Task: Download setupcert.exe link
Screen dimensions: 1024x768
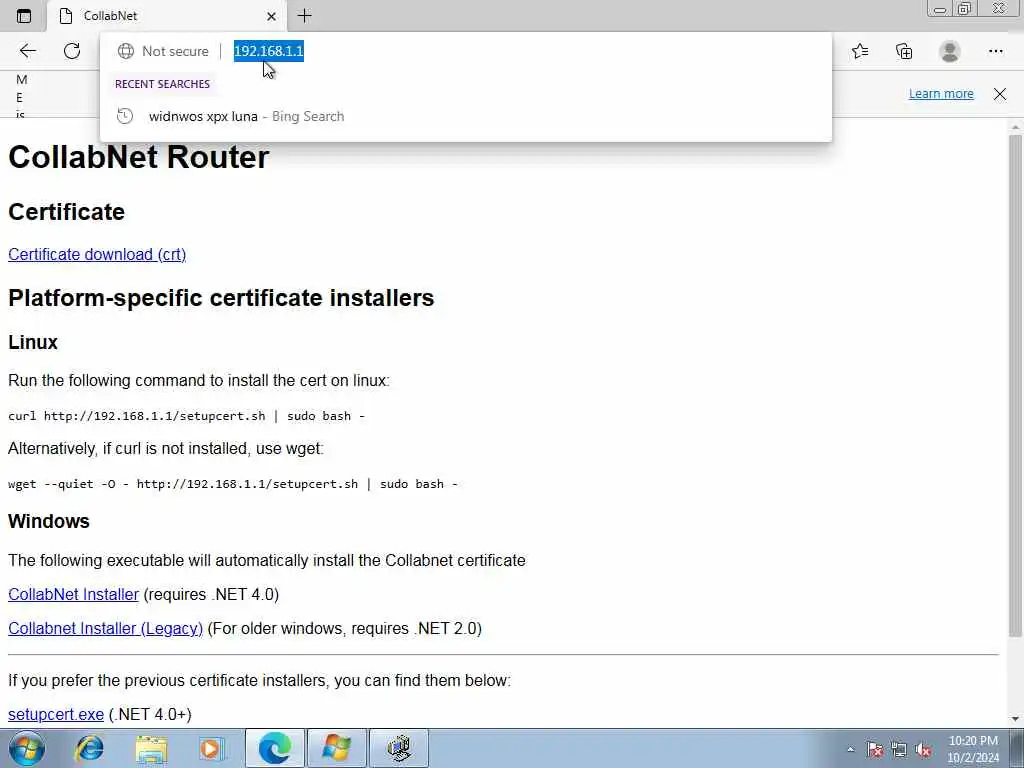Action: 56,714
